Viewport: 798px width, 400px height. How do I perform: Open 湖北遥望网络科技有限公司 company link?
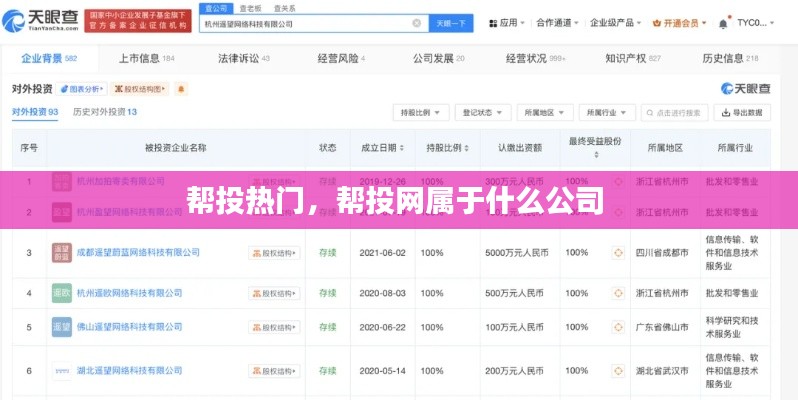click(x=128, y=371)
